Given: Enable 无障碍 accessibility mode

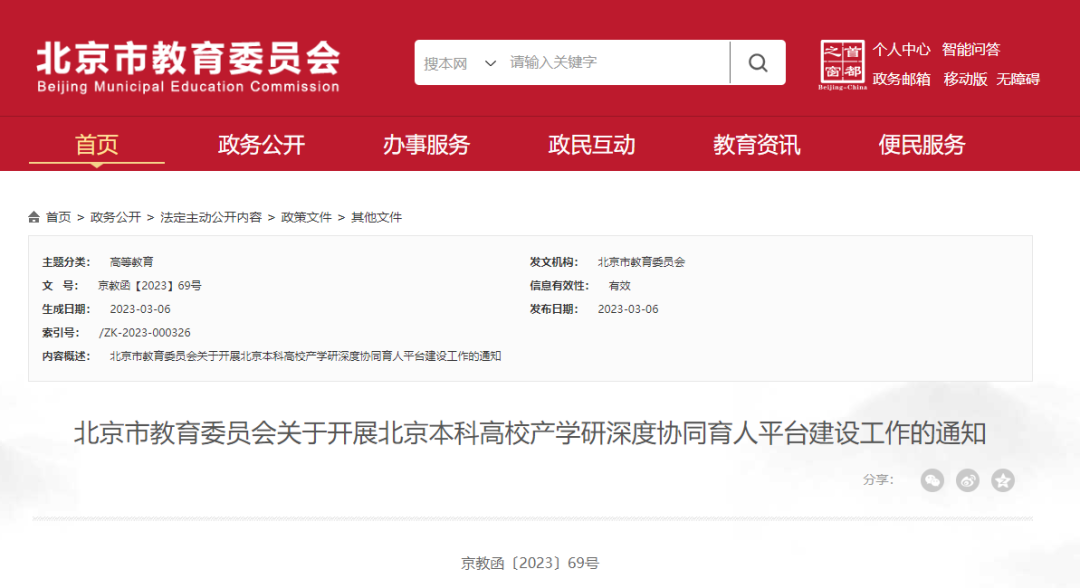Looking at the screenshot, I should tap(1017, 79).
